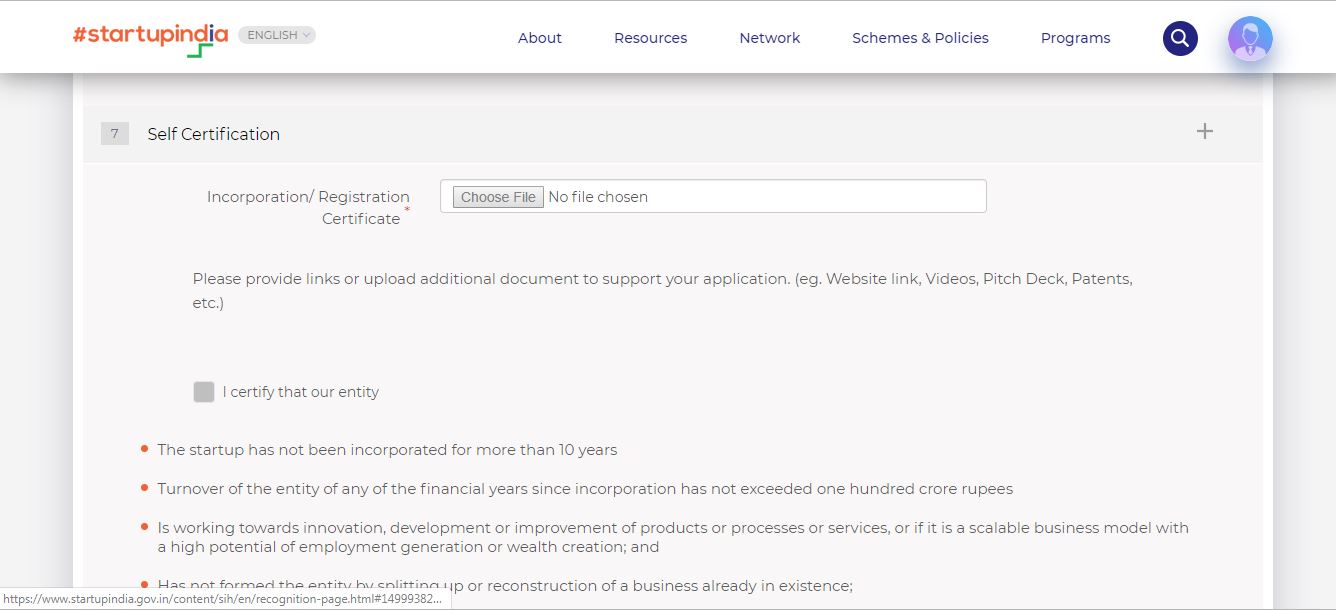Click the Choose File button
The image size is (1336, 610).
click(x=498, y=196)
